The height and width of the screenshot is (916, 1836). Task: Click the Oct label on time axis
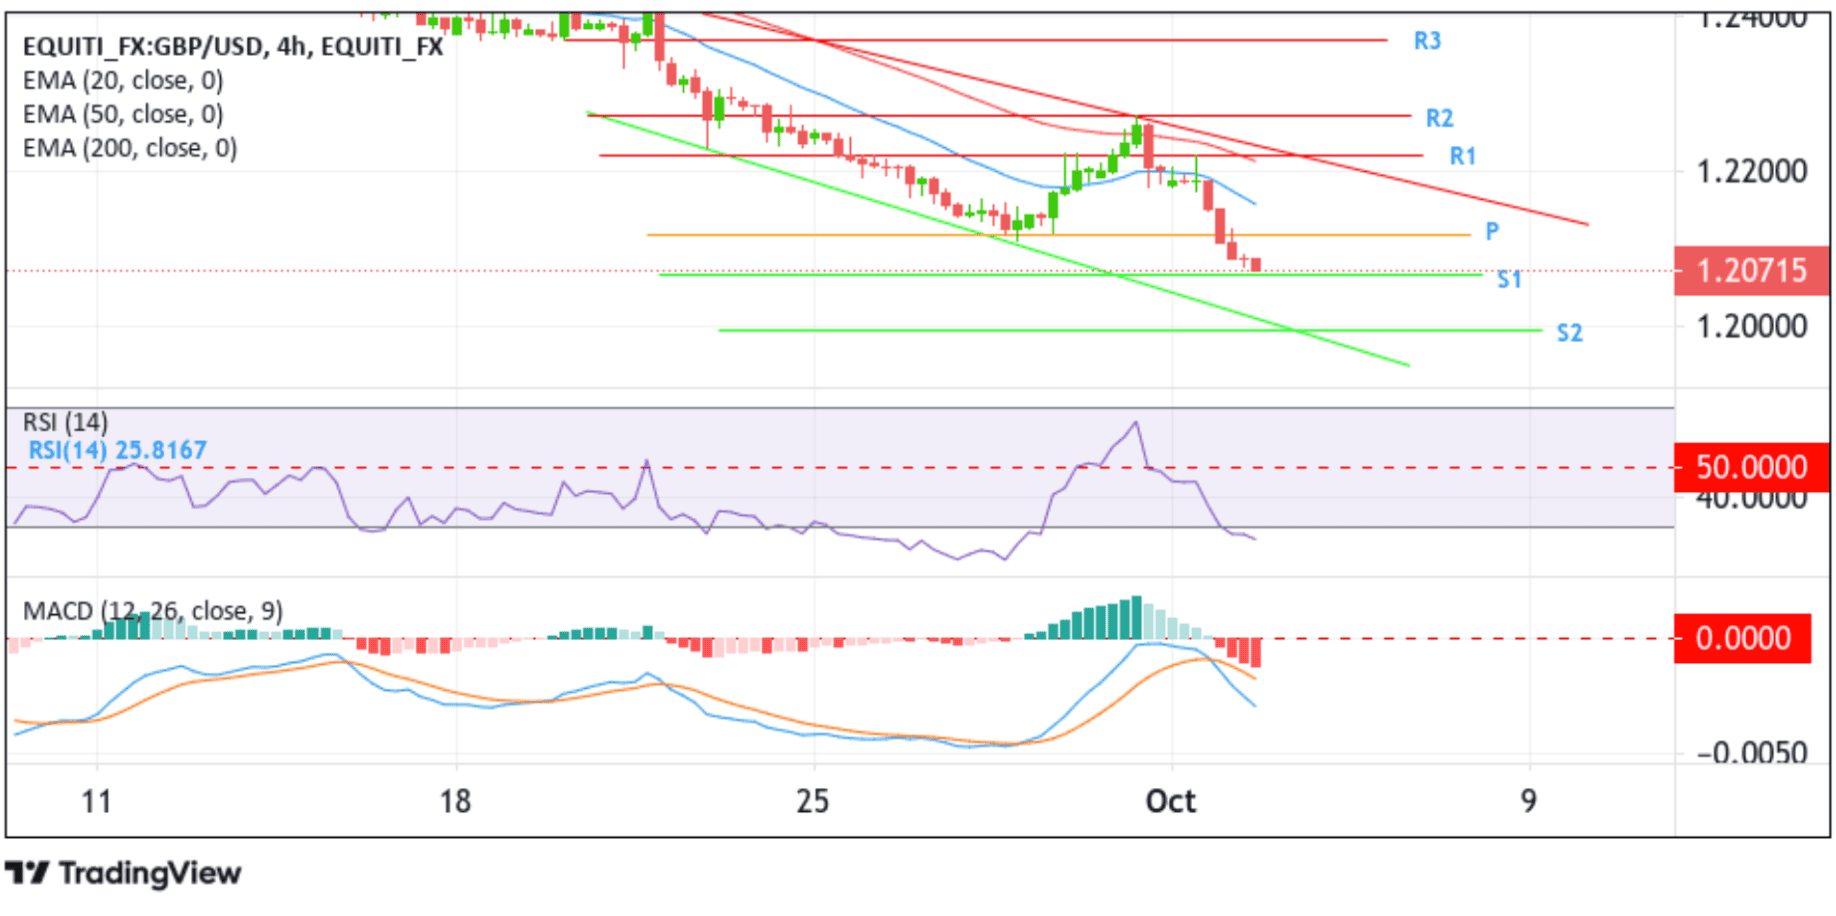(x=1171, y=802)
